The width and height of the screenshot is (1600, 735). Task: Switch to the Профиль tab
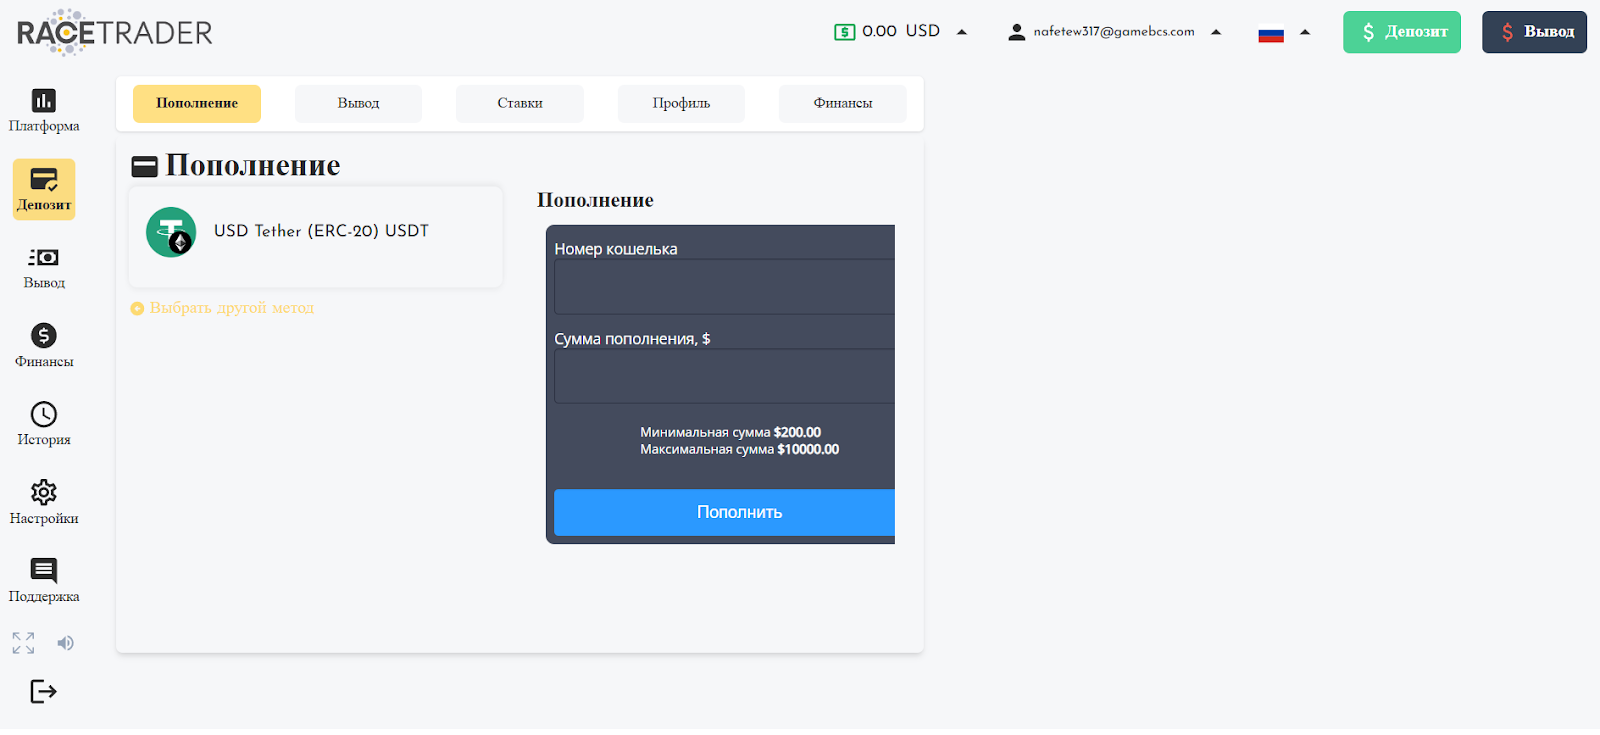click(681, 103)
